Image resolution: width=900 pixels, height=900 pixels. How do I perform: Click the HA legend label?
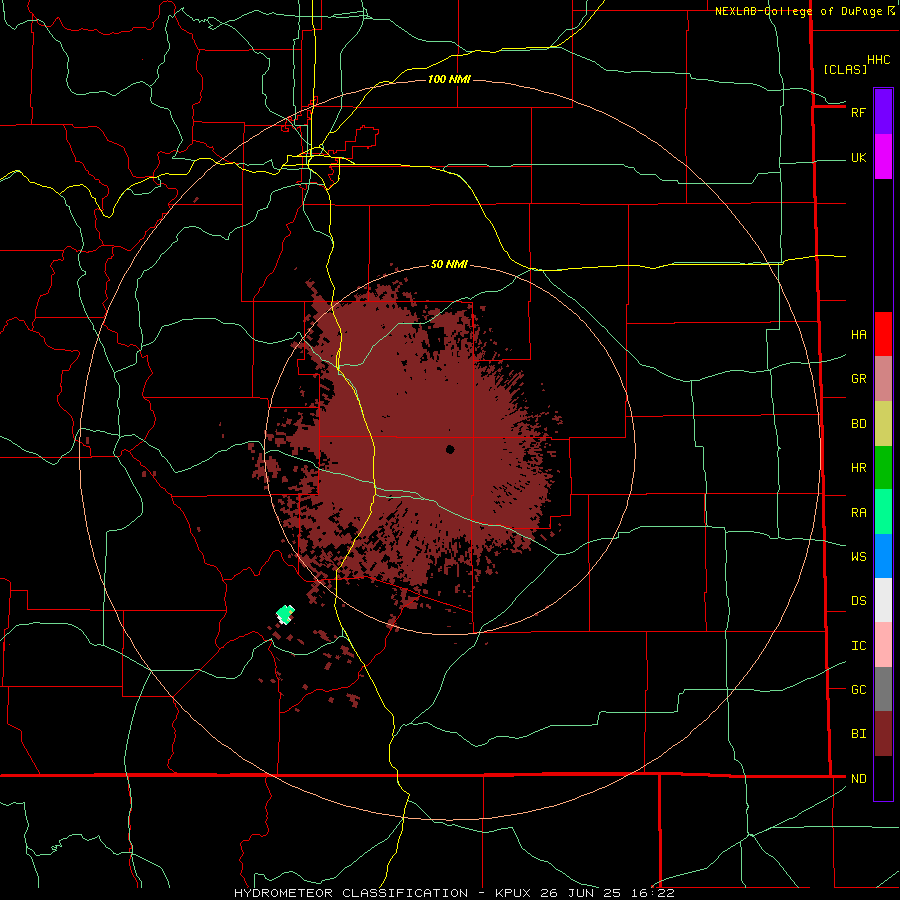[x=859, y=335]
